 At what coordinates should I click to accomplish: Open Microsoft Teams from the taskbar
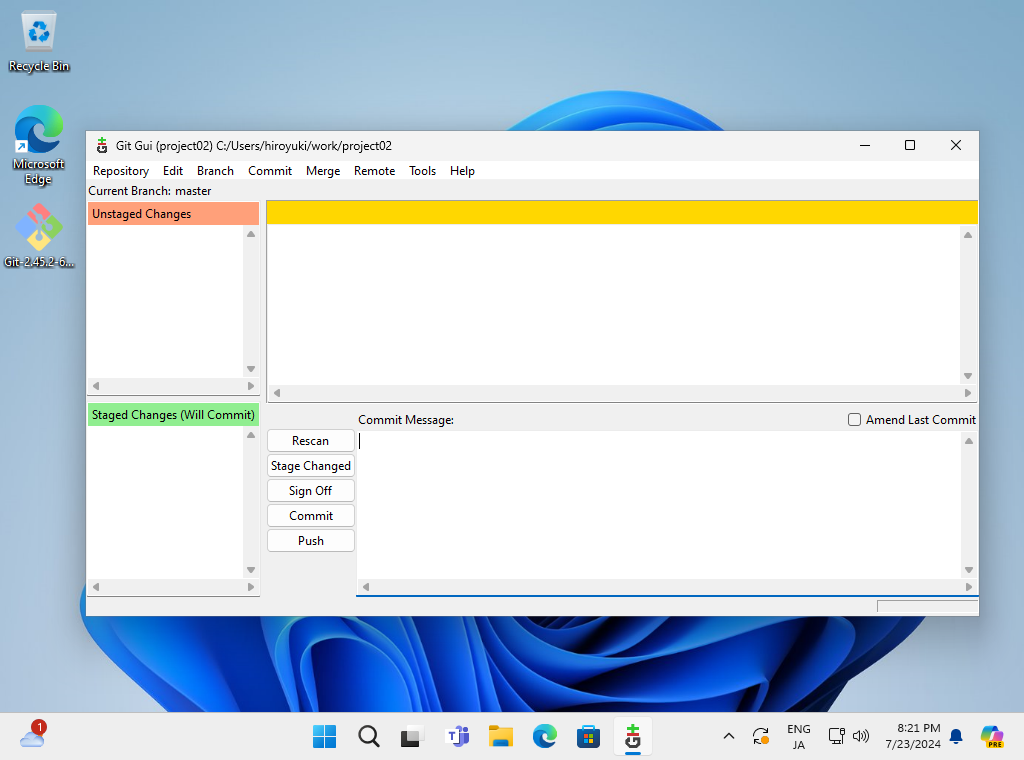point(457,736)
